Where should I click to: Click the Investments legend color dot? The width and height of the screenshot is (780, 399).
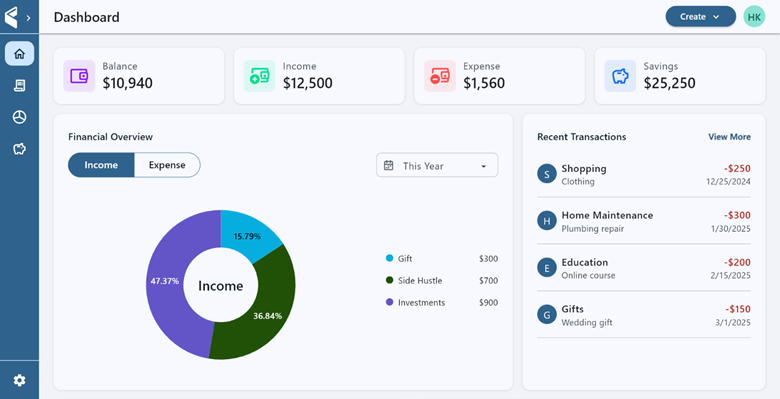click(x=390, y=302)
